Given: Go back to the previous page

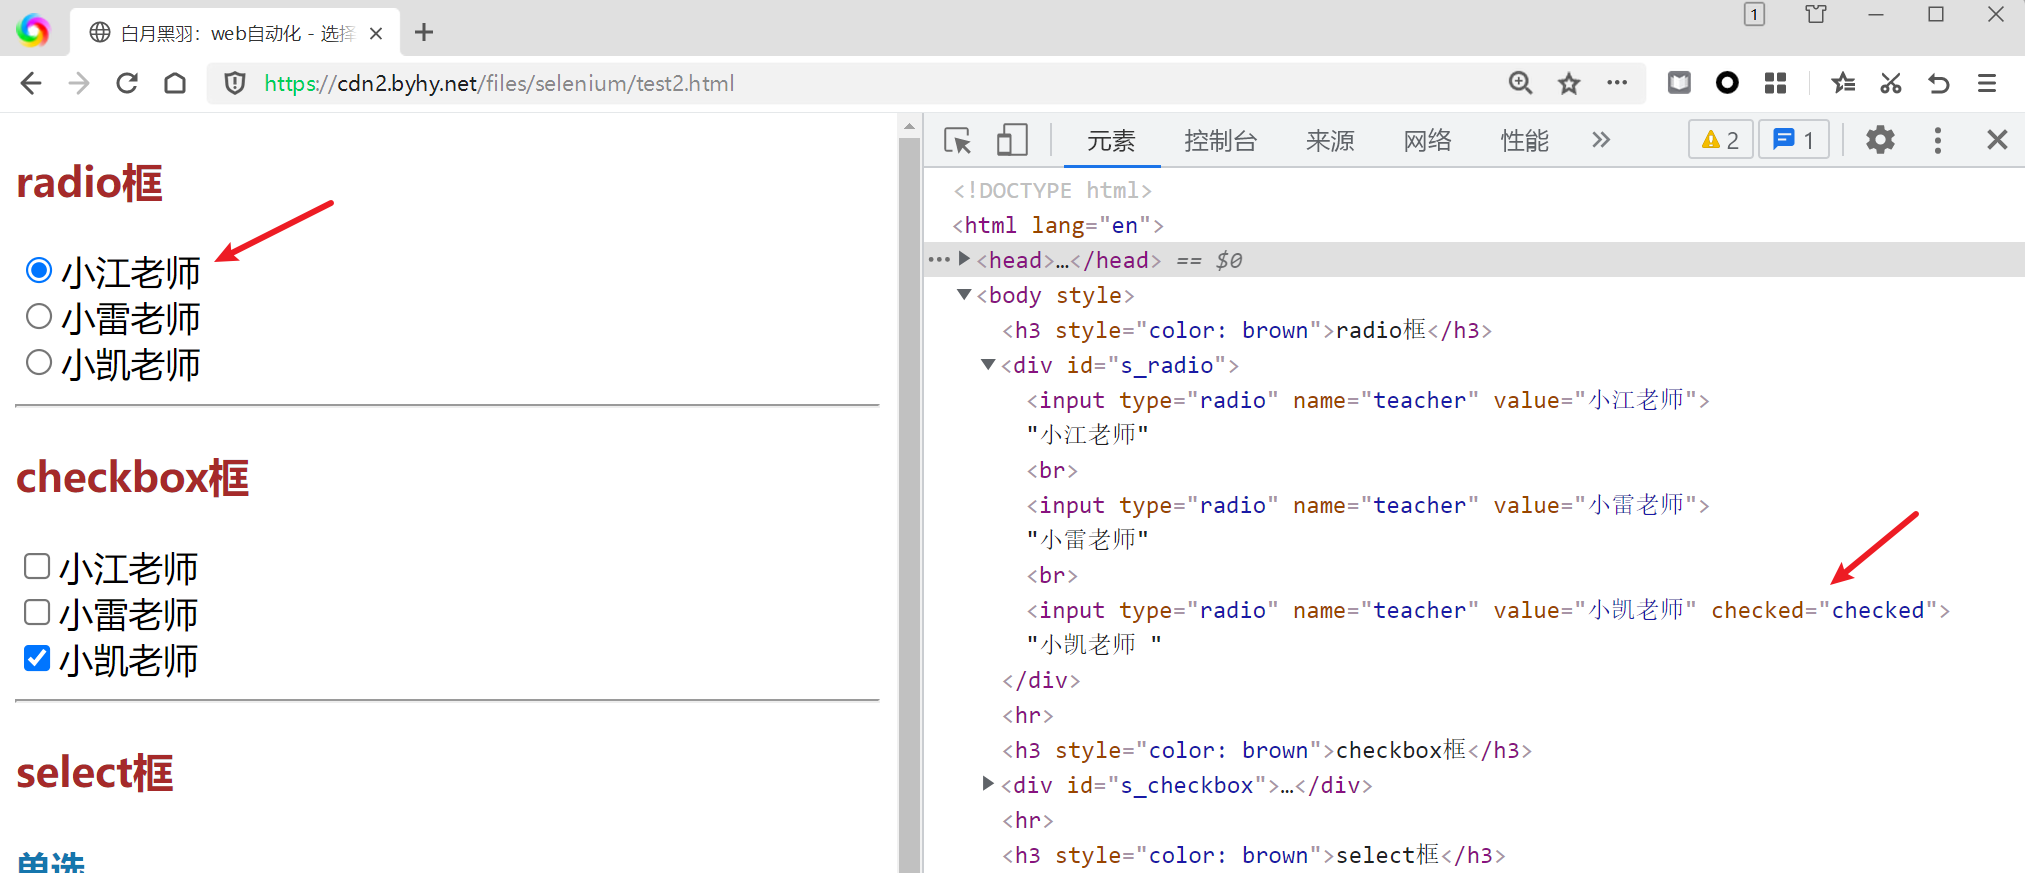Looking at the screenshot, I should 31,83.
